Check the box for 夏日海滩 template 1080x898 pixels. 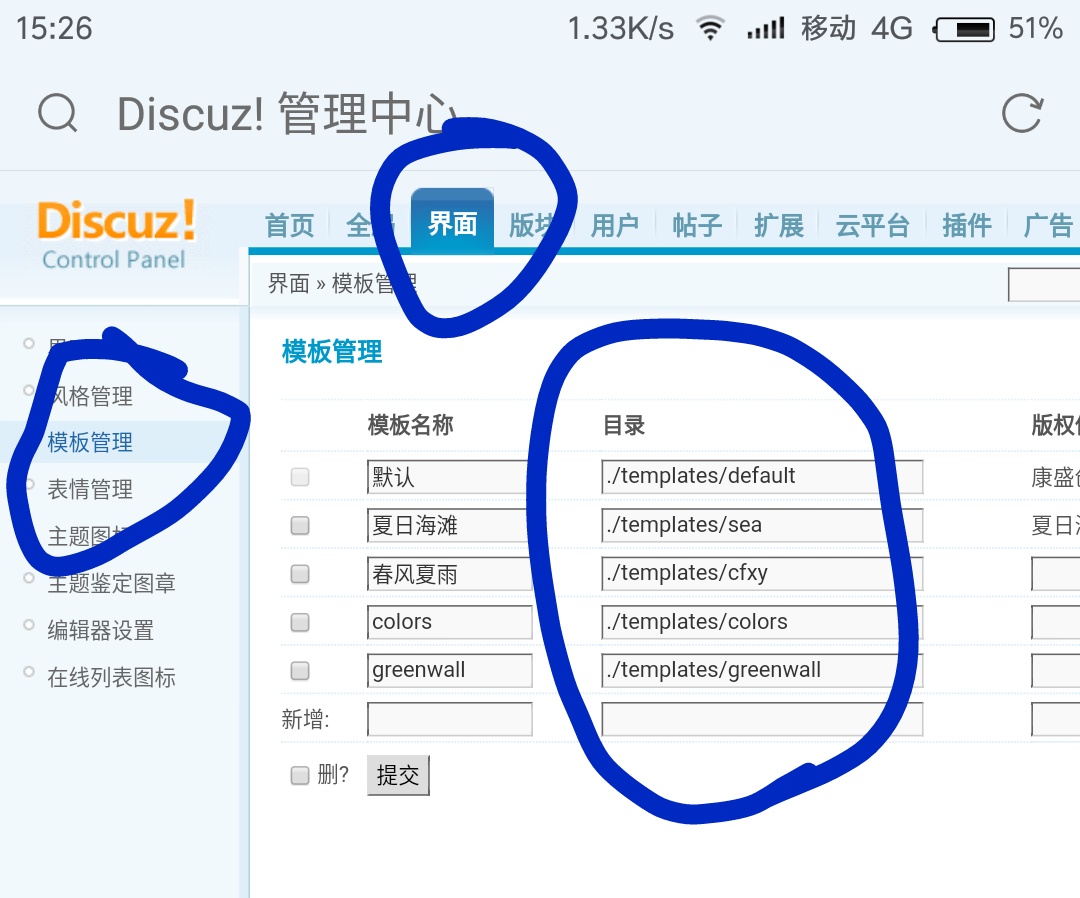(300, 526)
